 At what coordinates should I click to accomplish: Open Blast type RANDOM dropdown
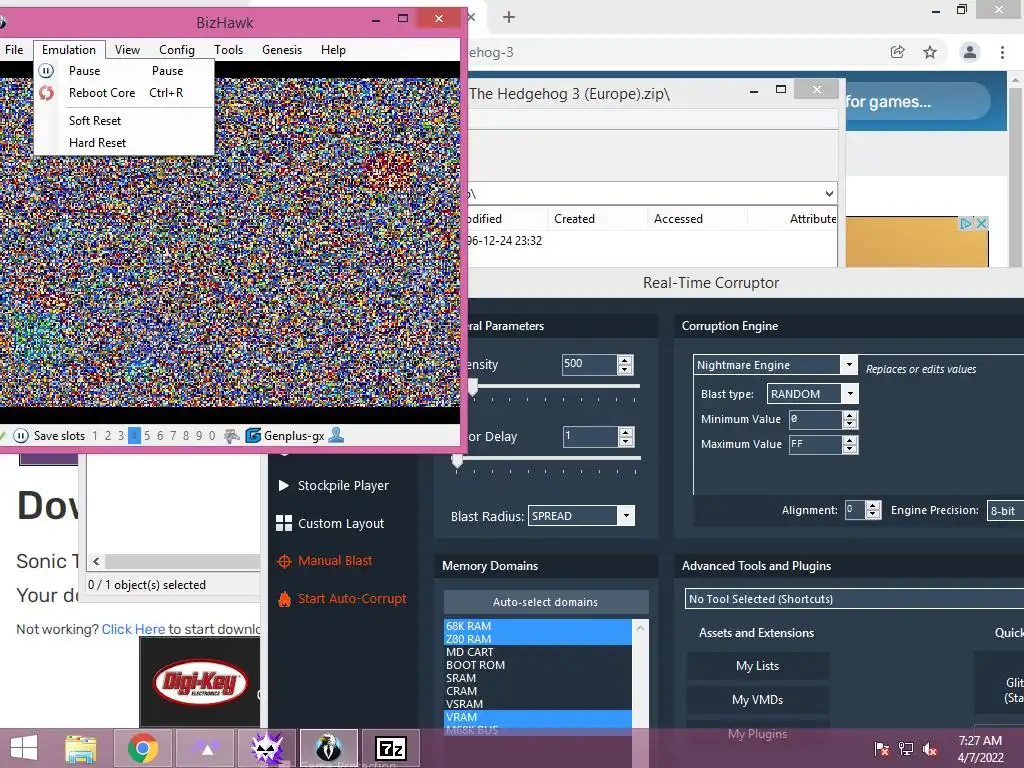pyautogui.click(x=850, y=394)
